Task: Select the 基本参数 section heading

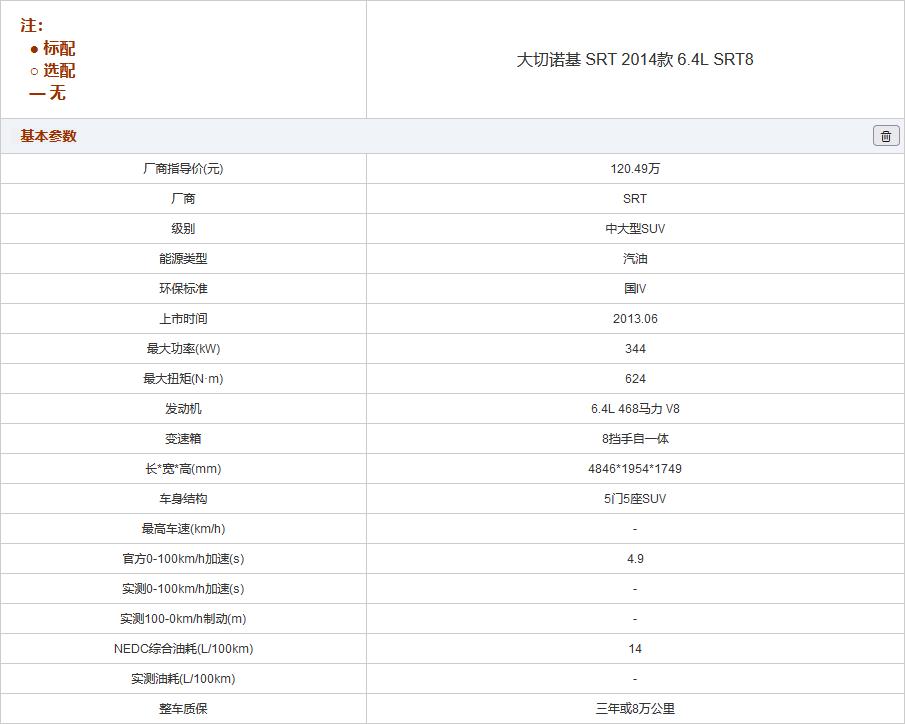Action: (x=48, y=136)
